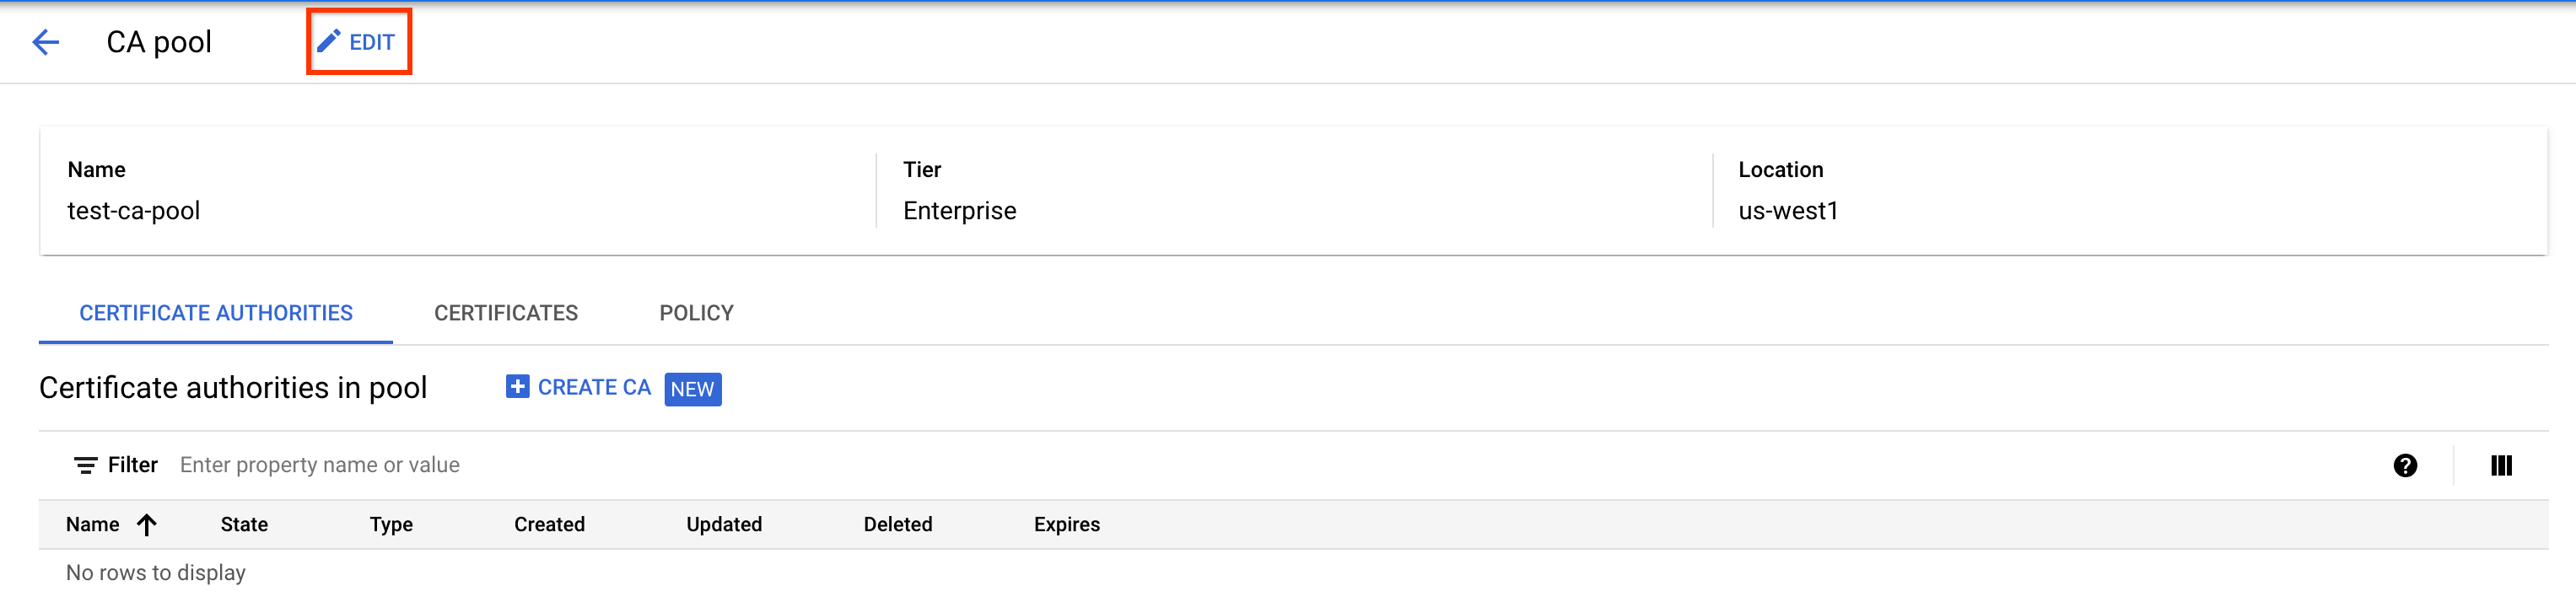Viewport: 2576px width, 597px height.
Task: Switch to the Certificates tab
Action: tap(506, 313)
